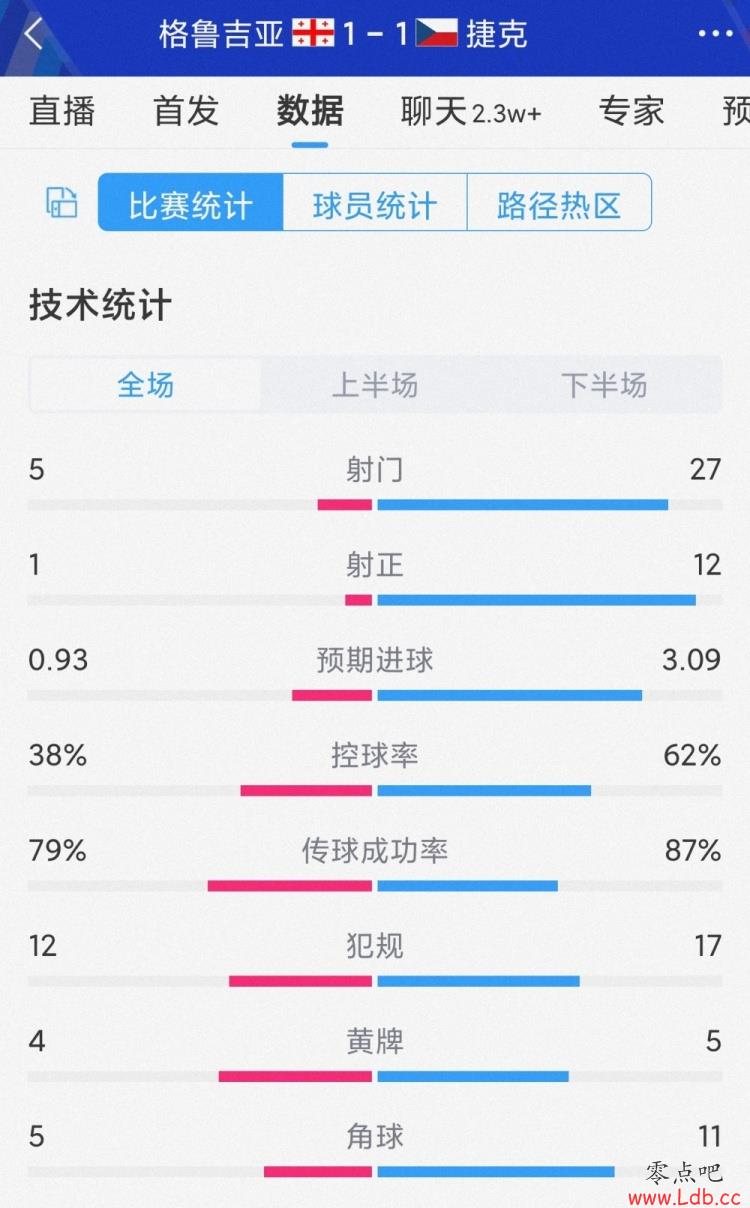750x1208 pixels.
Task: Open the 首发 lineup tab
Action: [186, 111]
